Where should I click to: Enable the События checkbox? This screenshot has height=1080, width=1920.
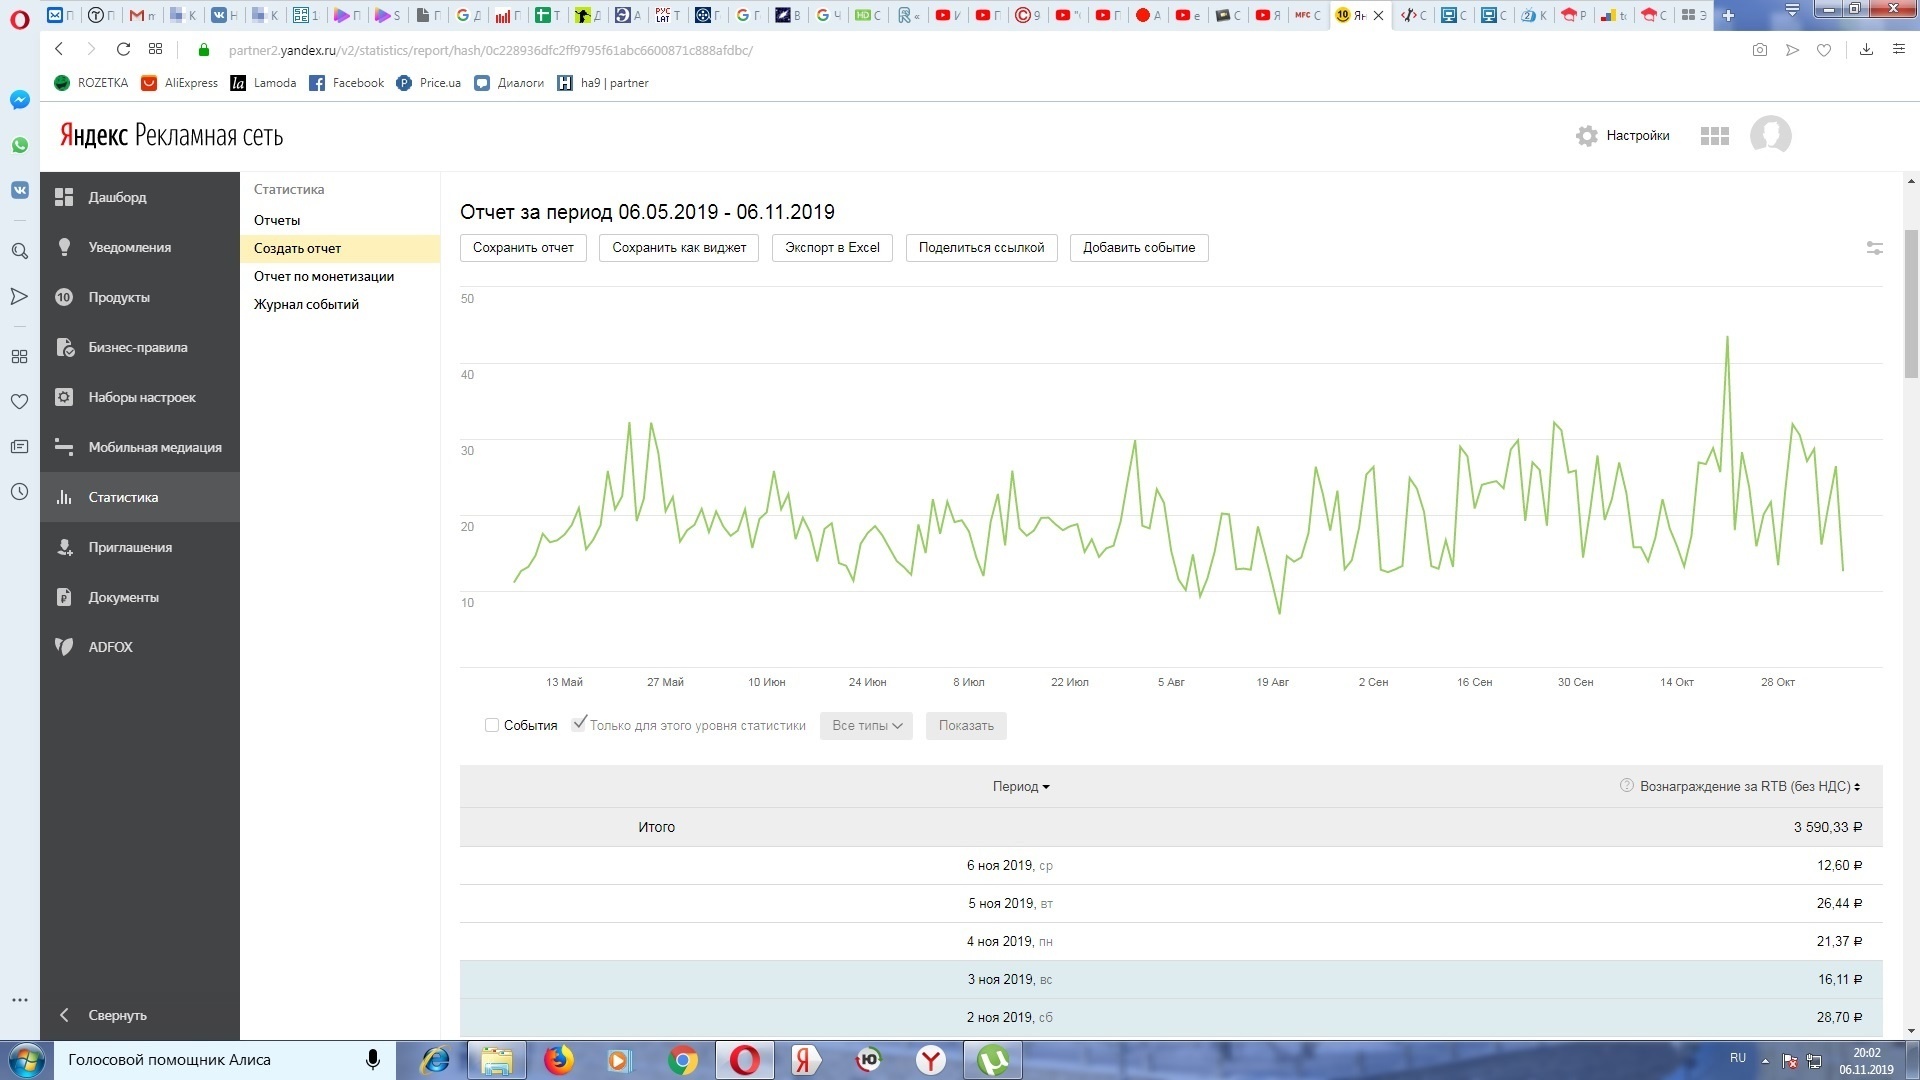coord(492,726)
